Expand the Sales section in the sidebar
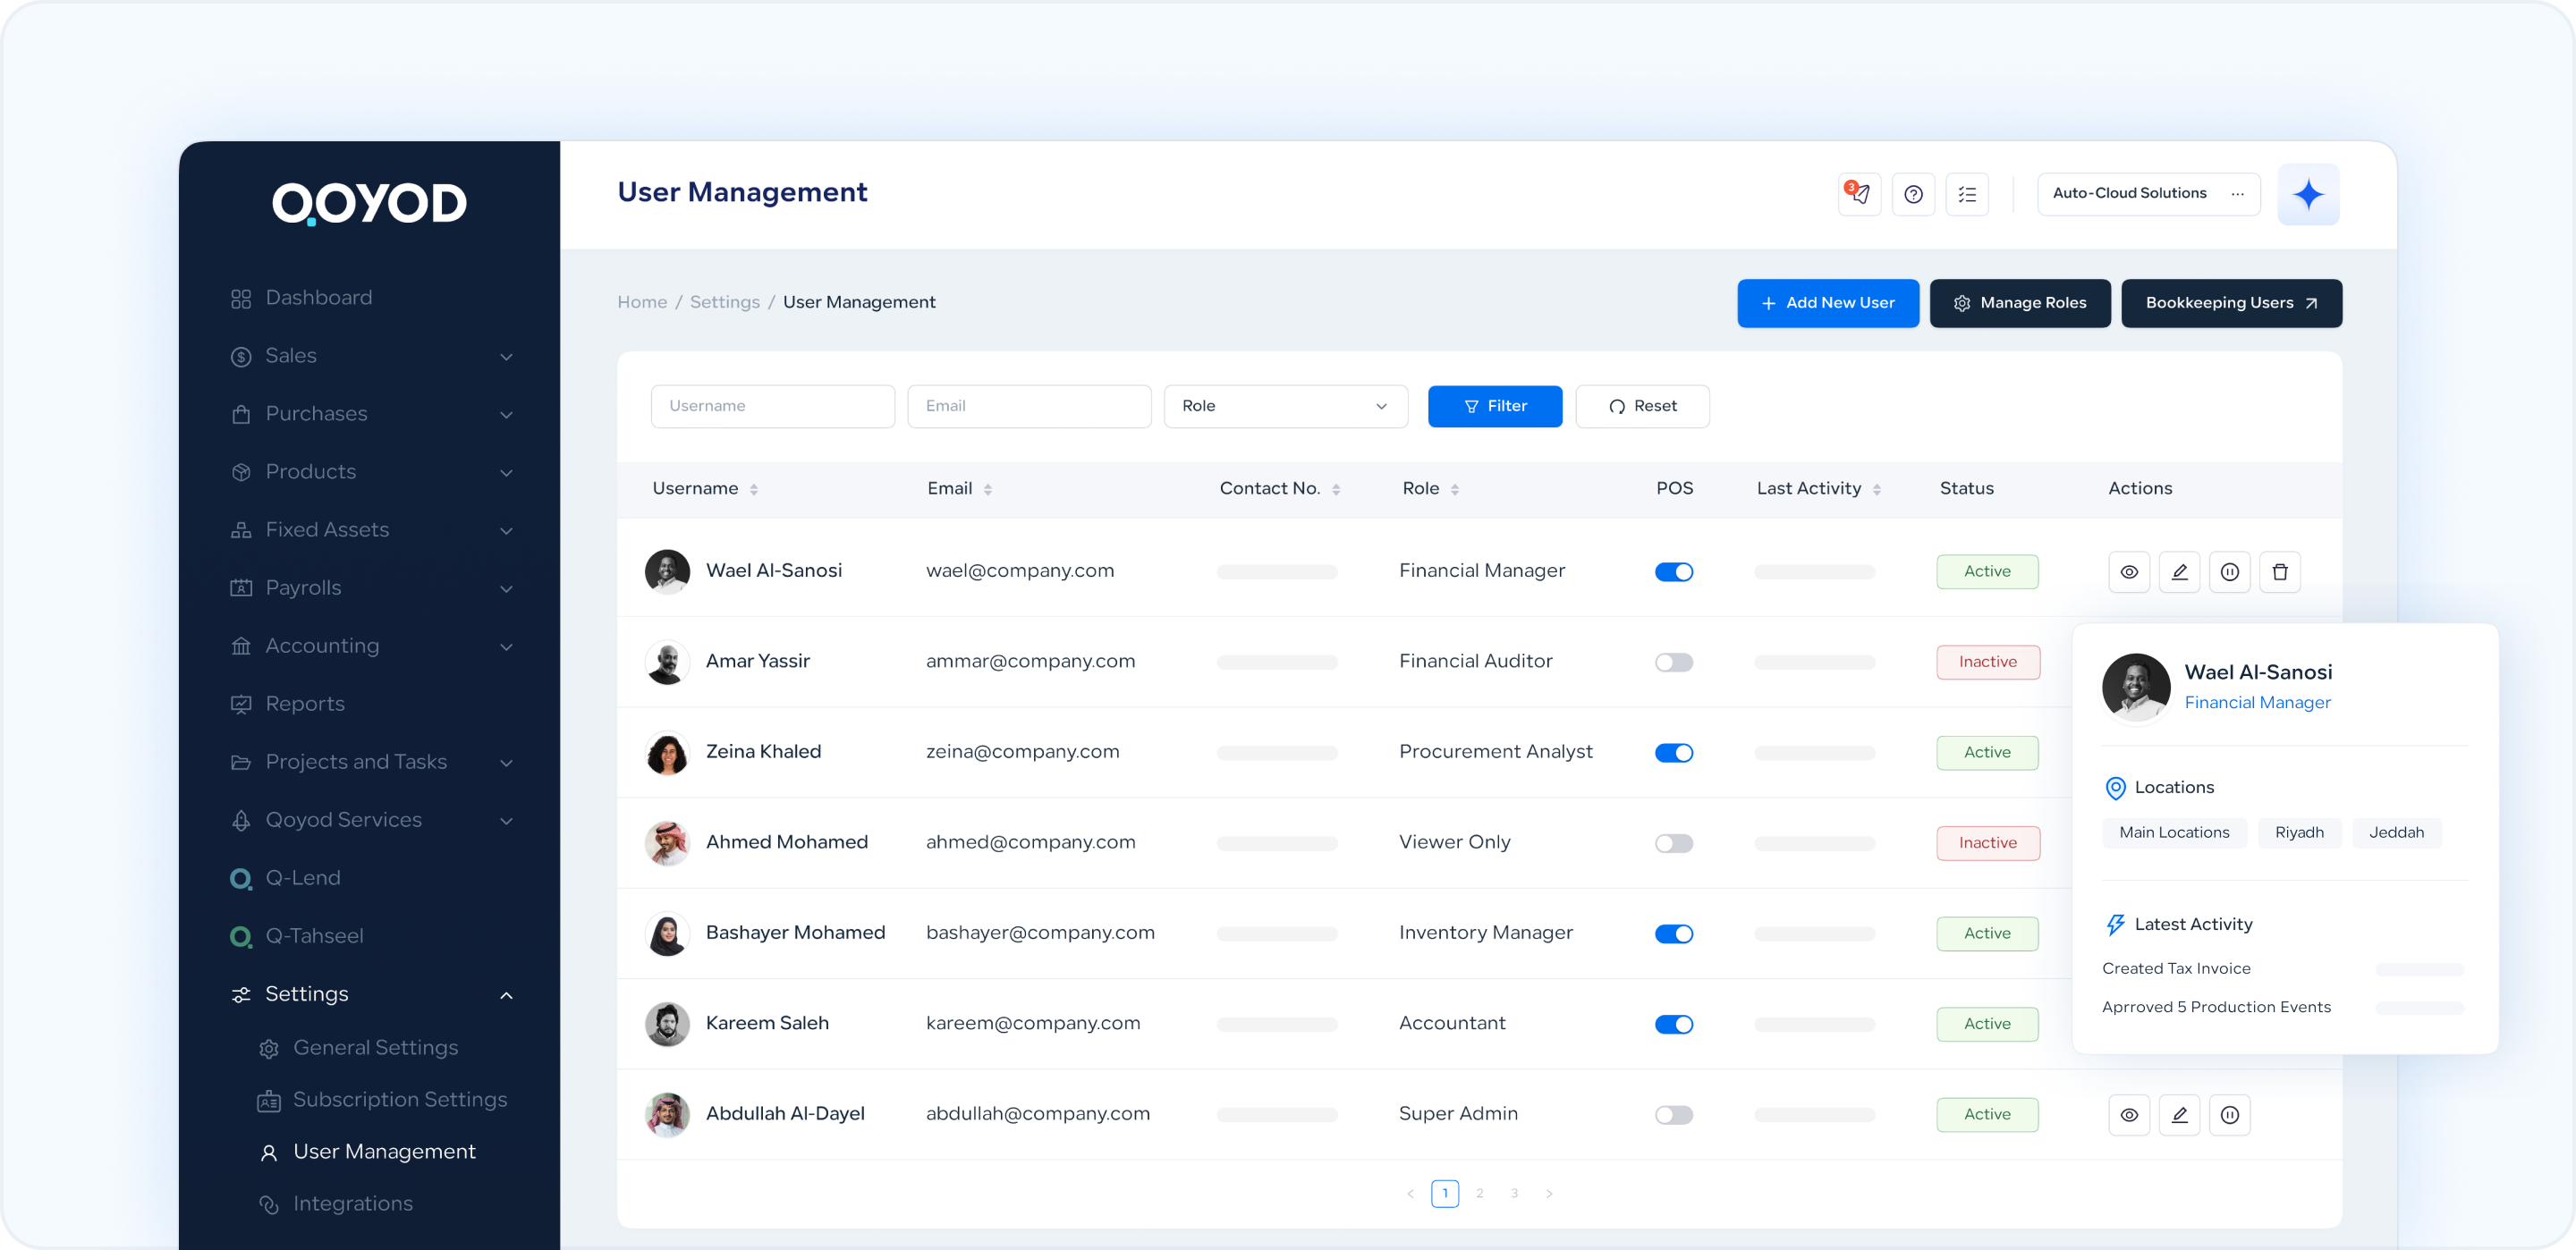The image size is (2576, 1250). pos(370,356)
